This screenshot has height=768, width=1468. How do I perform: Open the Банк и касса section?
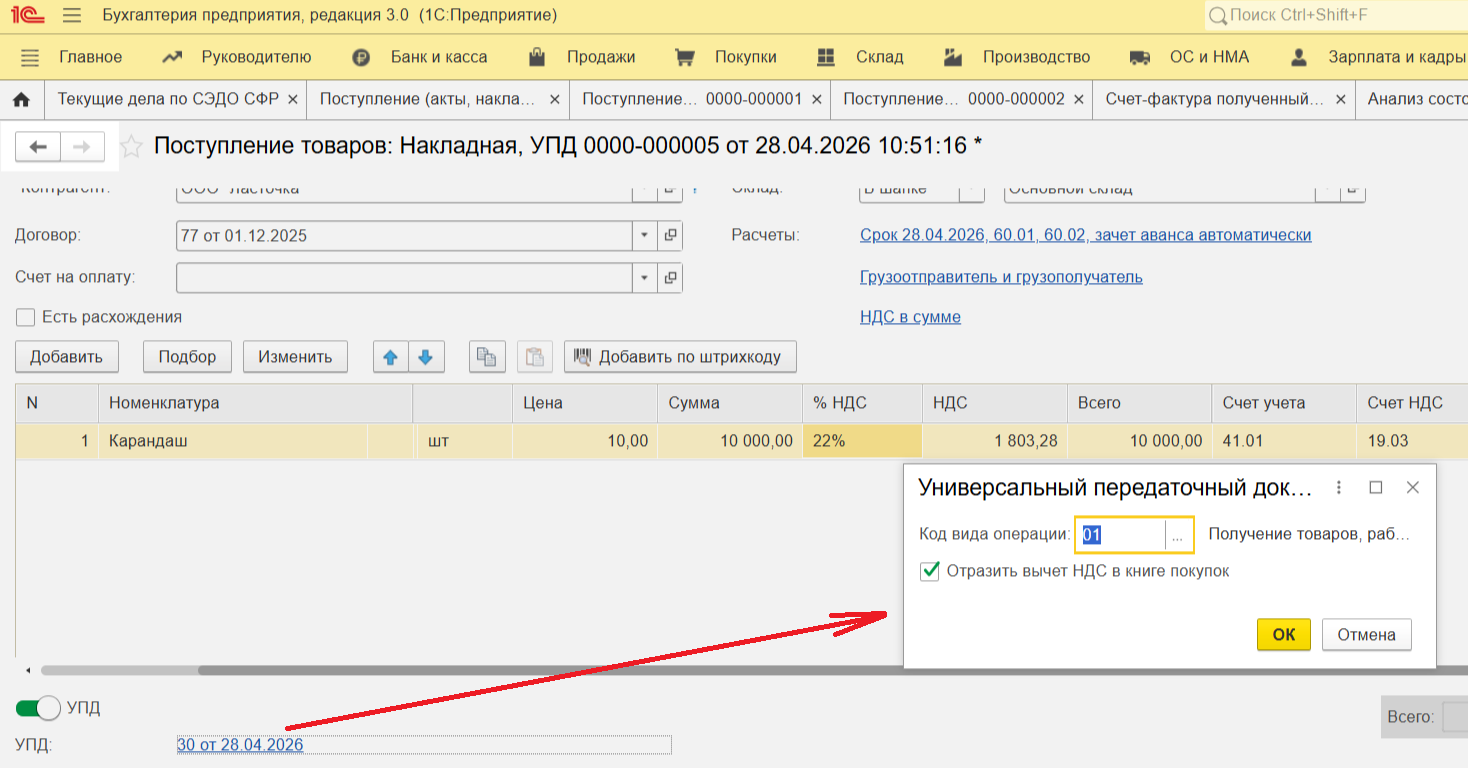[439, 57]
